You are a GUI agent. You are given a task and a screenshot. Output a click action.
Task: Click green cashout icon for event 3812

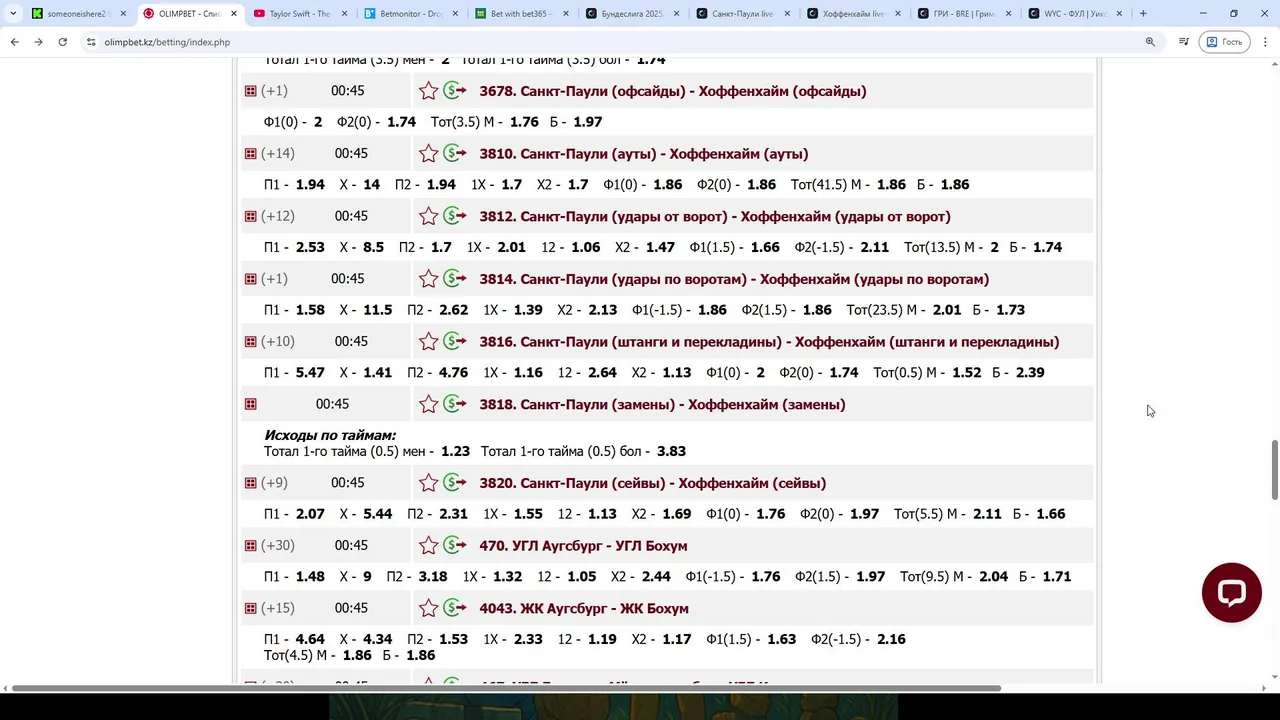pyautogui.click(x=455, y=216)
